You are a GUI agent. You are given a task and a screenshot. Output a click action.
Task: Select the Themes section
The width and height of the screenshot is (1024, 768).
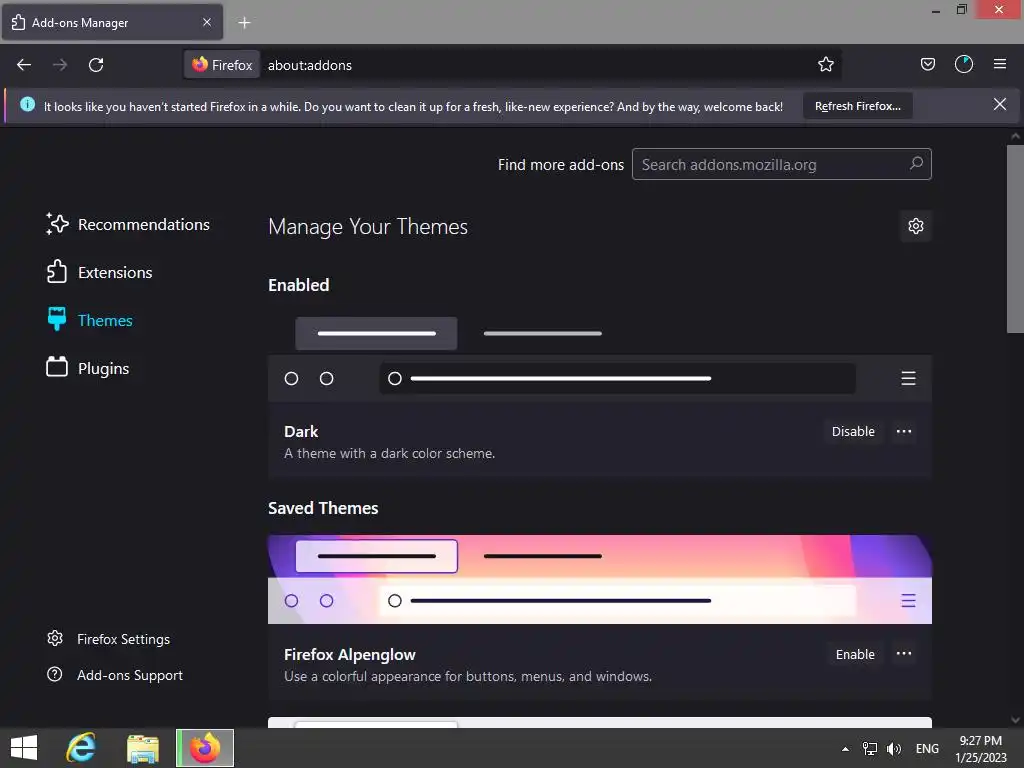tap(89, 320)
